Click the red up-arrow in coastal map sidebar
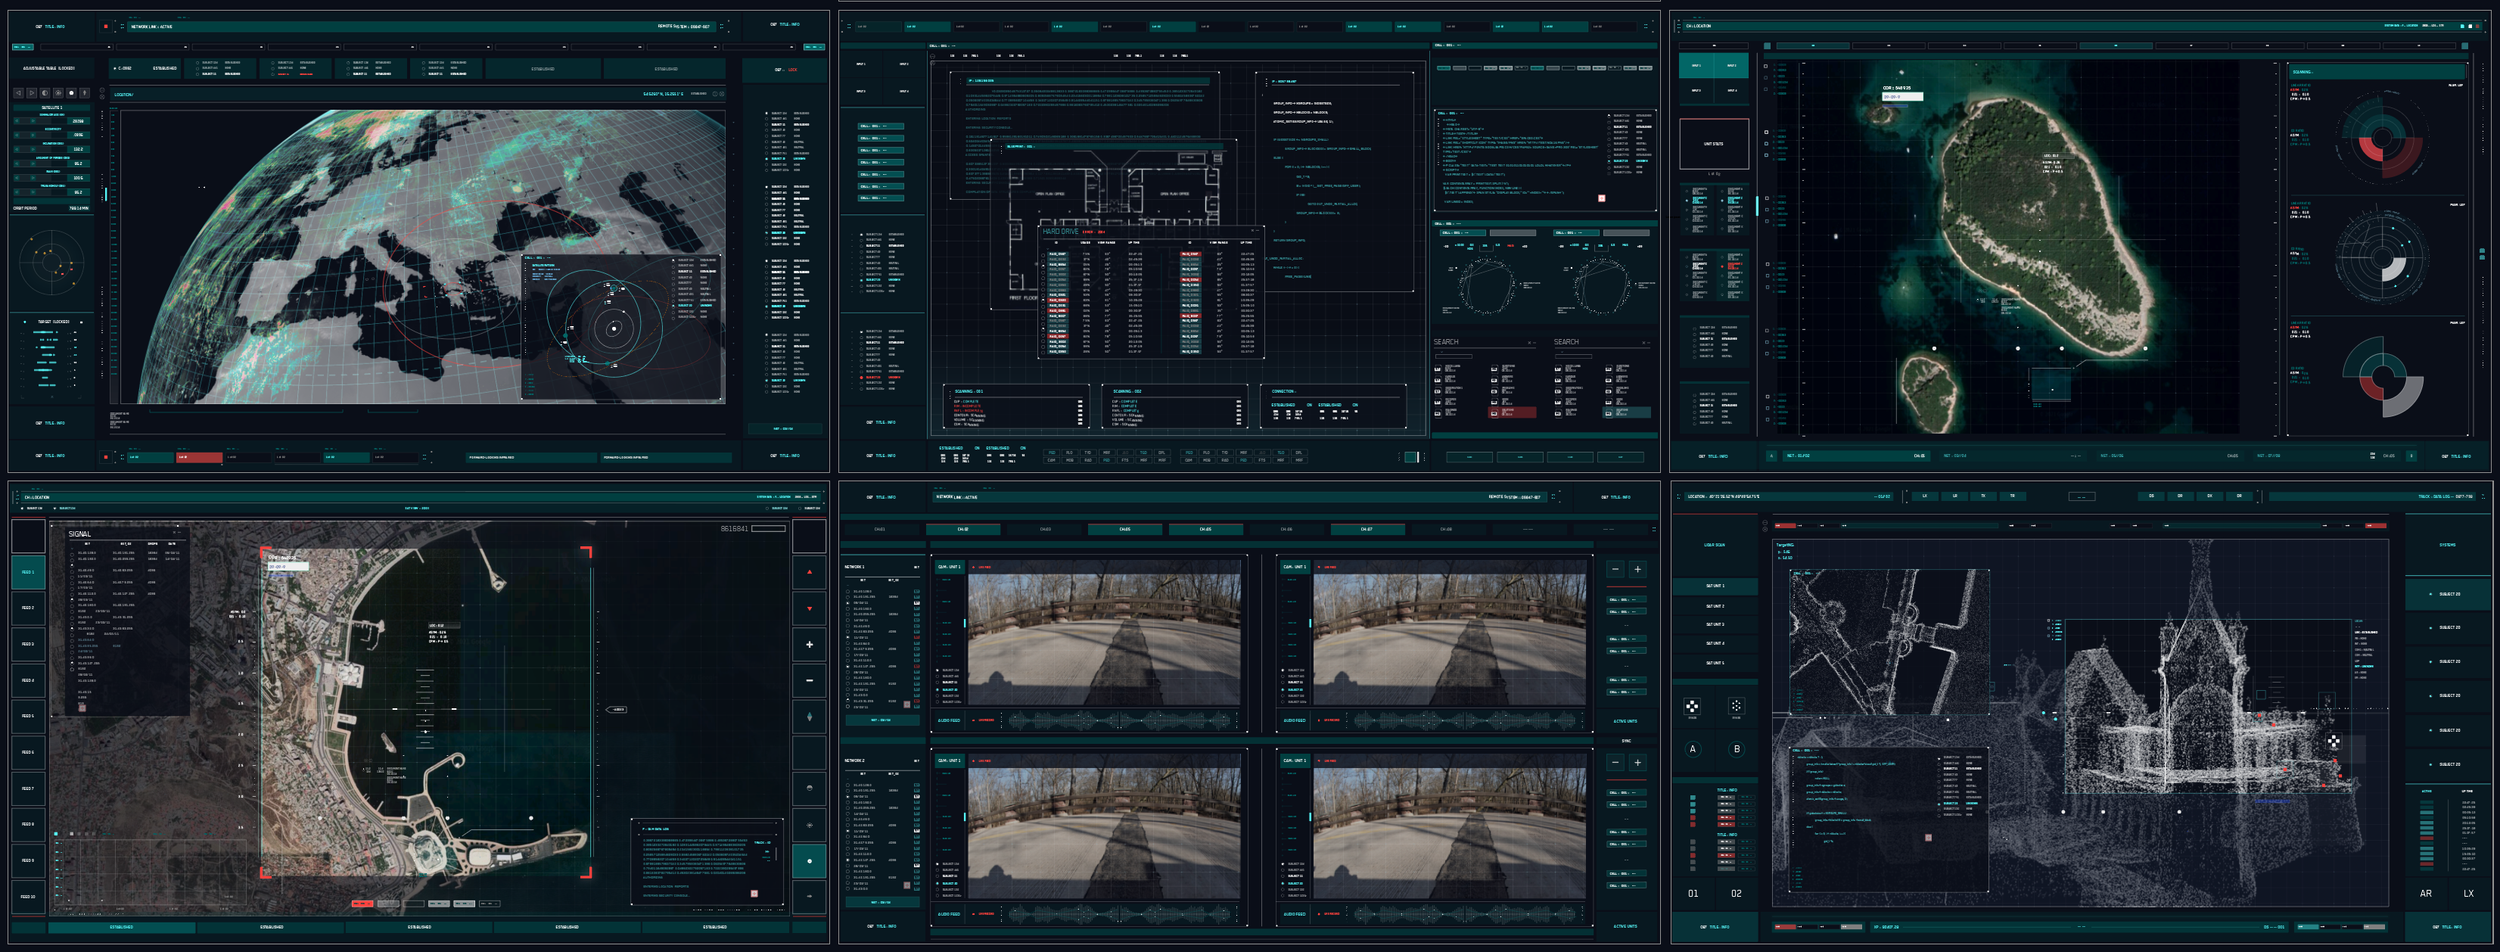The image size is (2500, 952). 809,572
